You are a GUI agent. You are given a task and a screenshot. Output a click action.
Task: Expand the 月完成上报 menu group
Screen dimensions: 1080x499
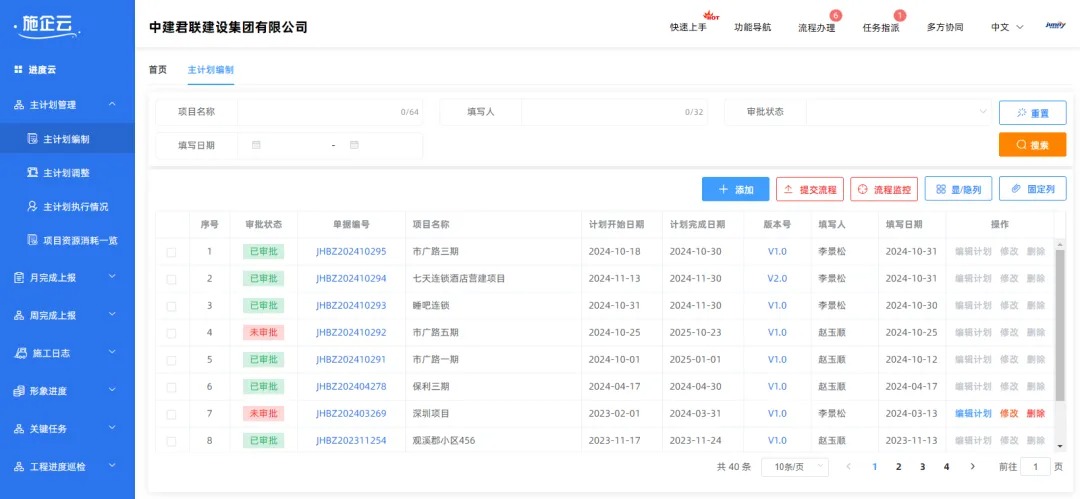tap(112, 276)
